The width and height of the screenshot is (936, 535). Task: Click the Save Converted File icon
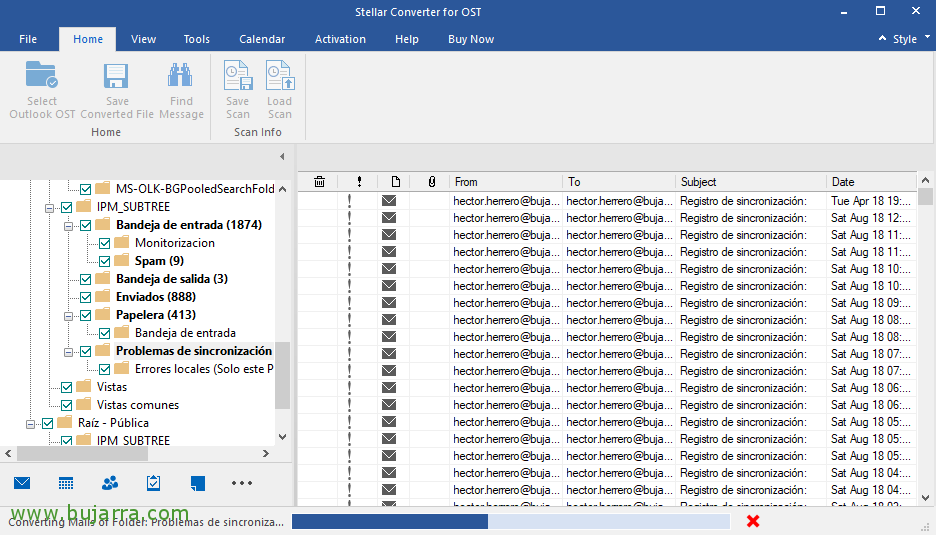click(117, 77)
